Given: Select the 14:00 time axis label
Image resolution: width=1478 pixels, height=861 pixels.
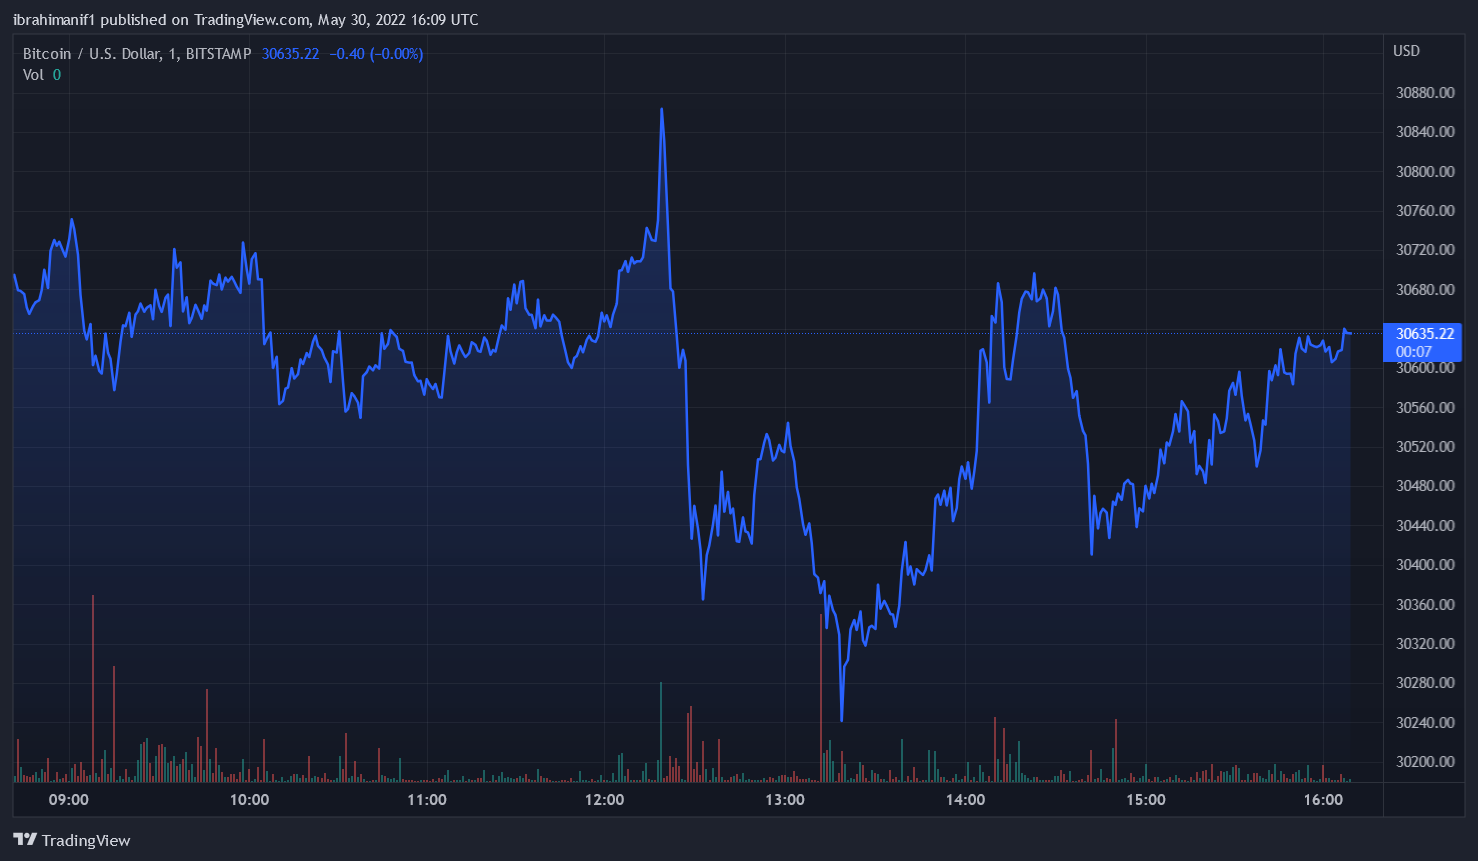Looking at the screenshot, I should coord(965,799).
